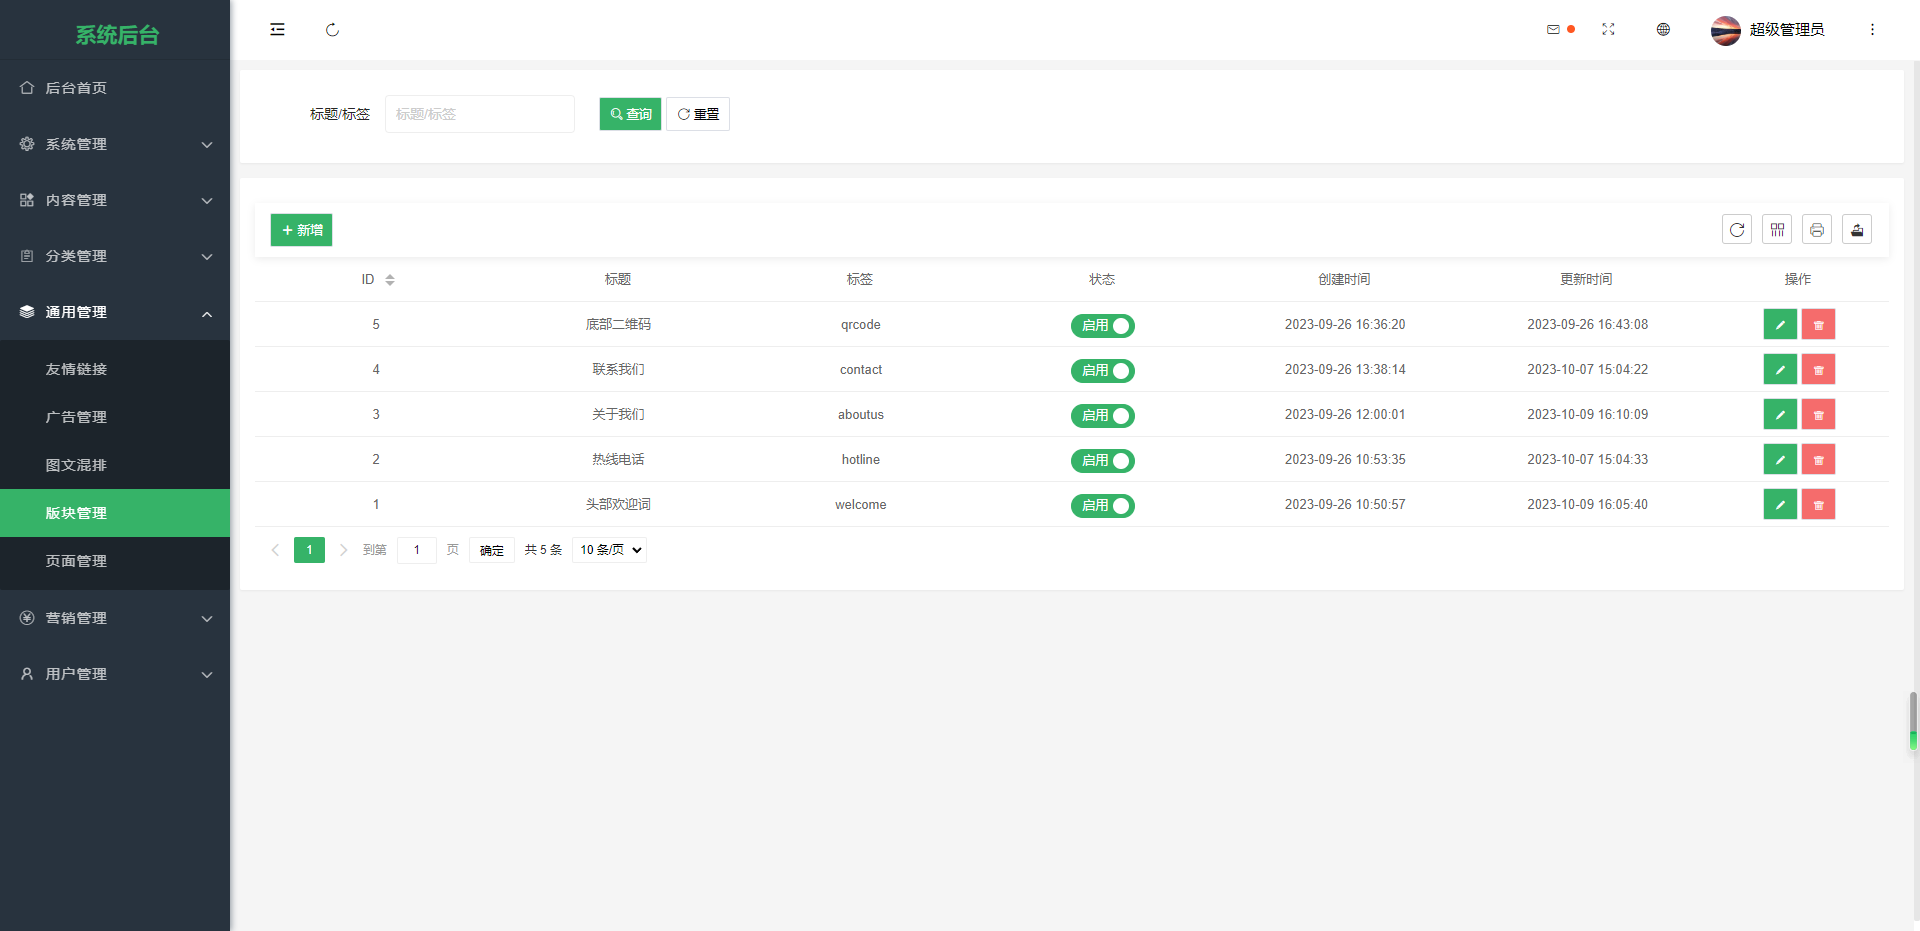Delete the 头部欢迎词 row
This screenshot has width=1920, height=931.
(1818, 505)
